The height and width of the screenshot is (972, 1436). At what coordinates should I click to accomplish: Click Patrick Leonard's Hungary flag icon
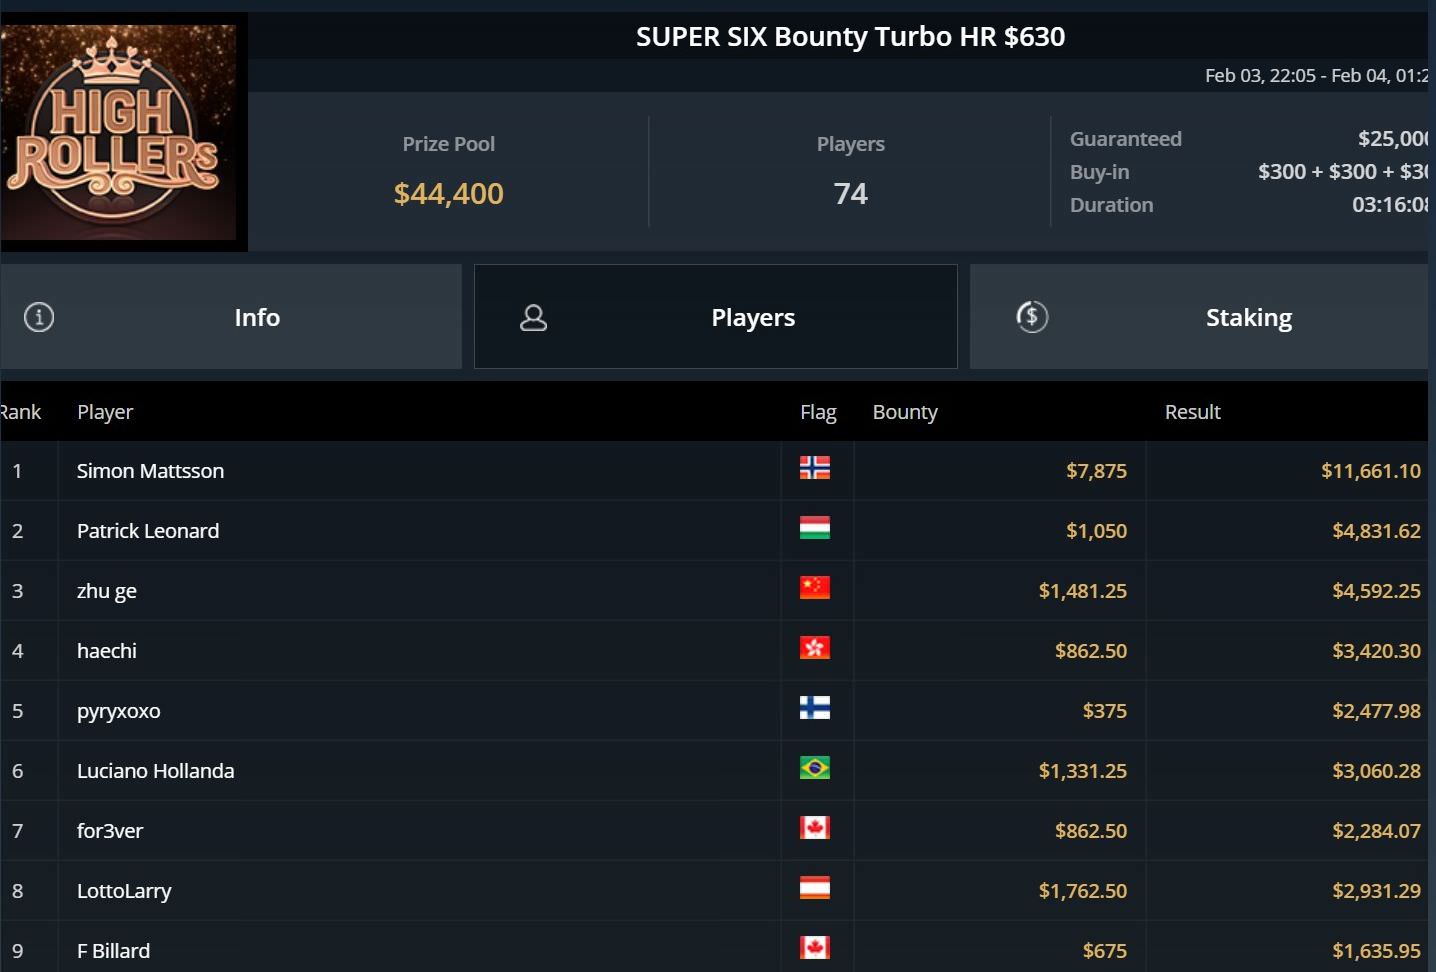pyautogui.click(x=815, y=528)
